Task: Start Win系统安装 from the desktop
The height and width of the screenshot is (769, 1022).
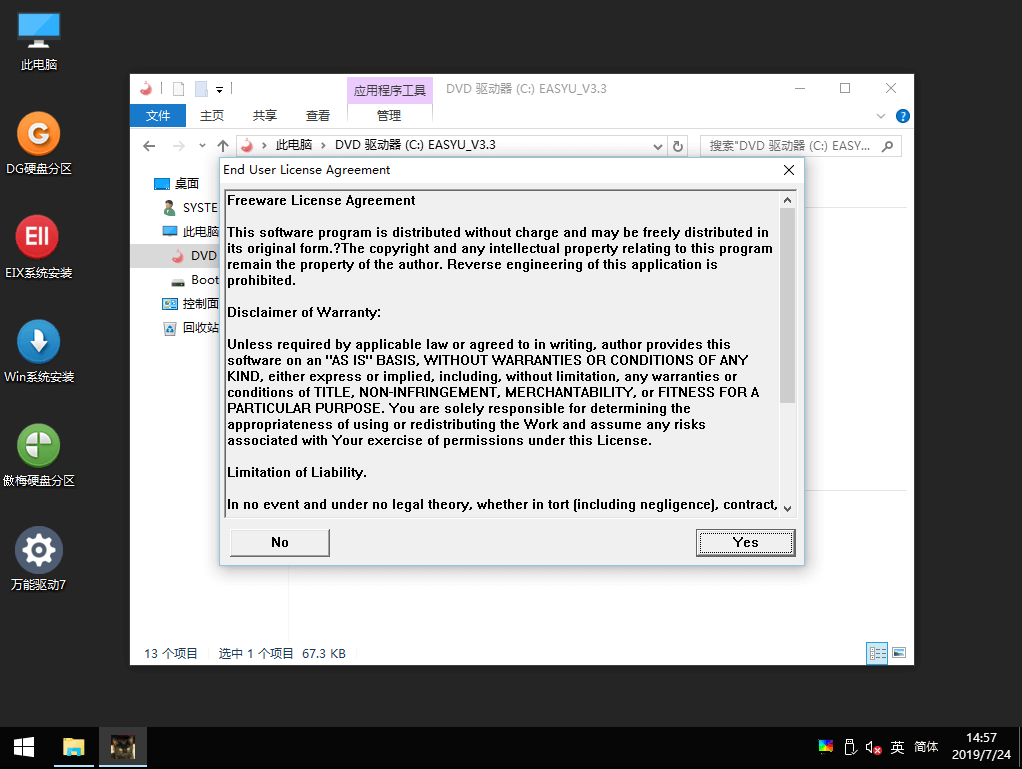Action: 38,340
